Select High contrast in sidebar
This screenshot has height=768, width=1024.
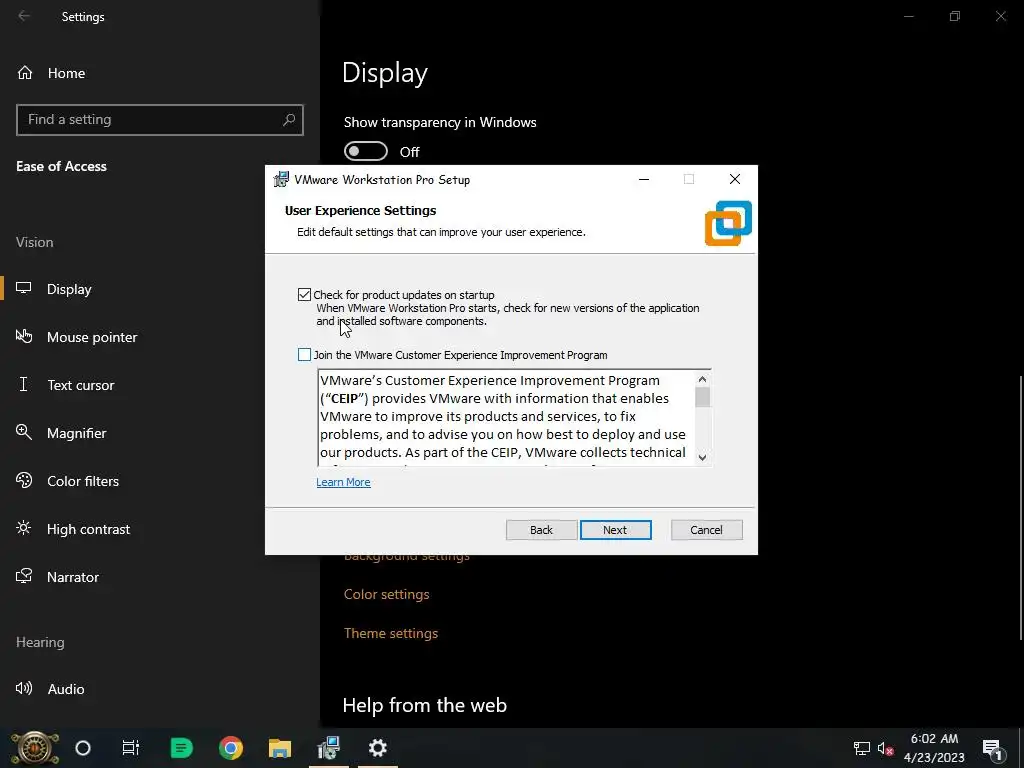tap(160, 529)
